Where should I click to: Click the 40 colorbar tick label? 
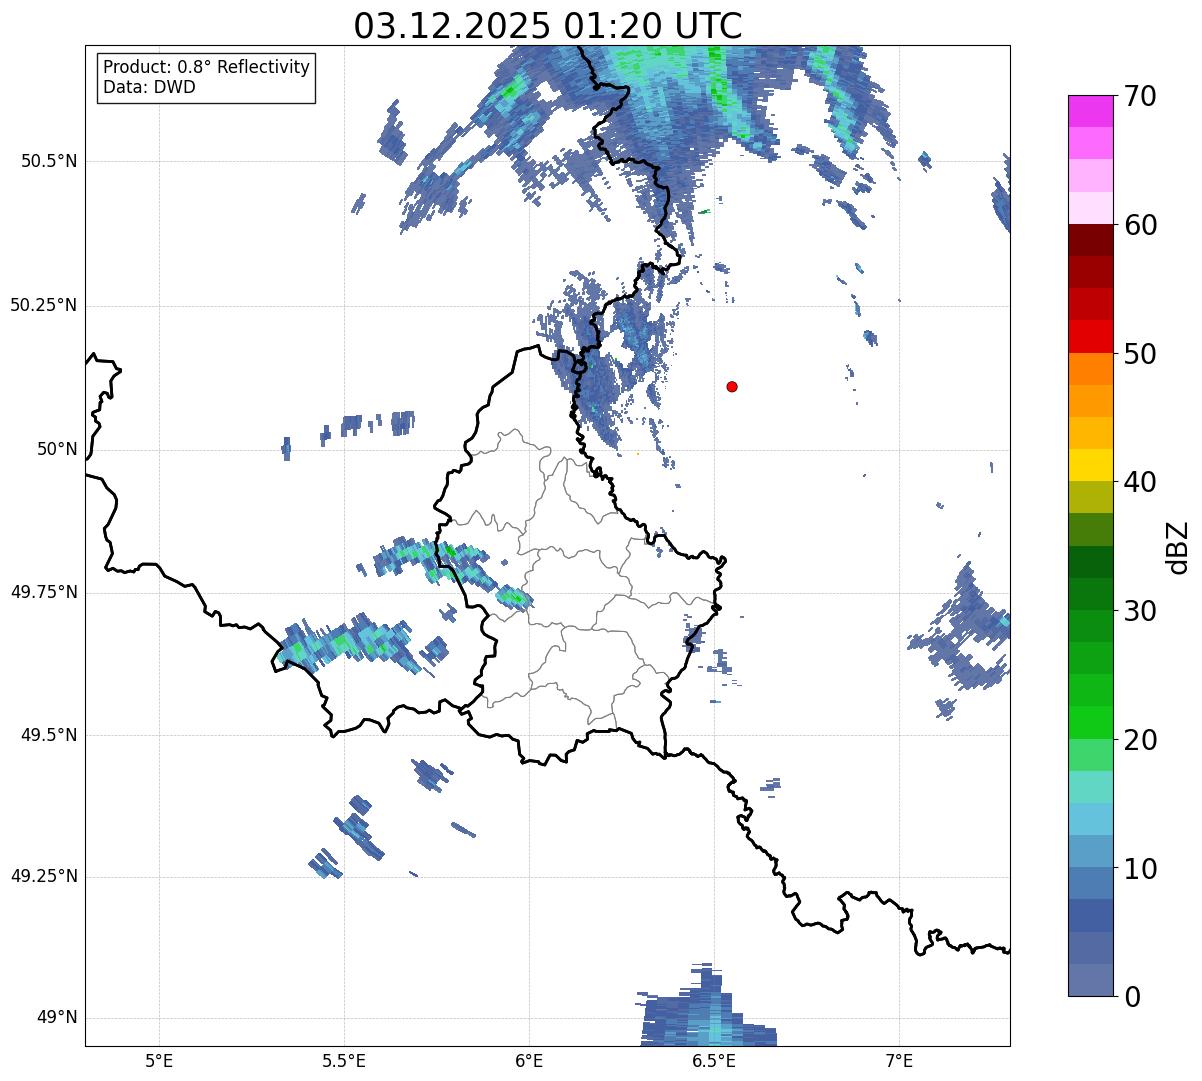point(1140,482)
